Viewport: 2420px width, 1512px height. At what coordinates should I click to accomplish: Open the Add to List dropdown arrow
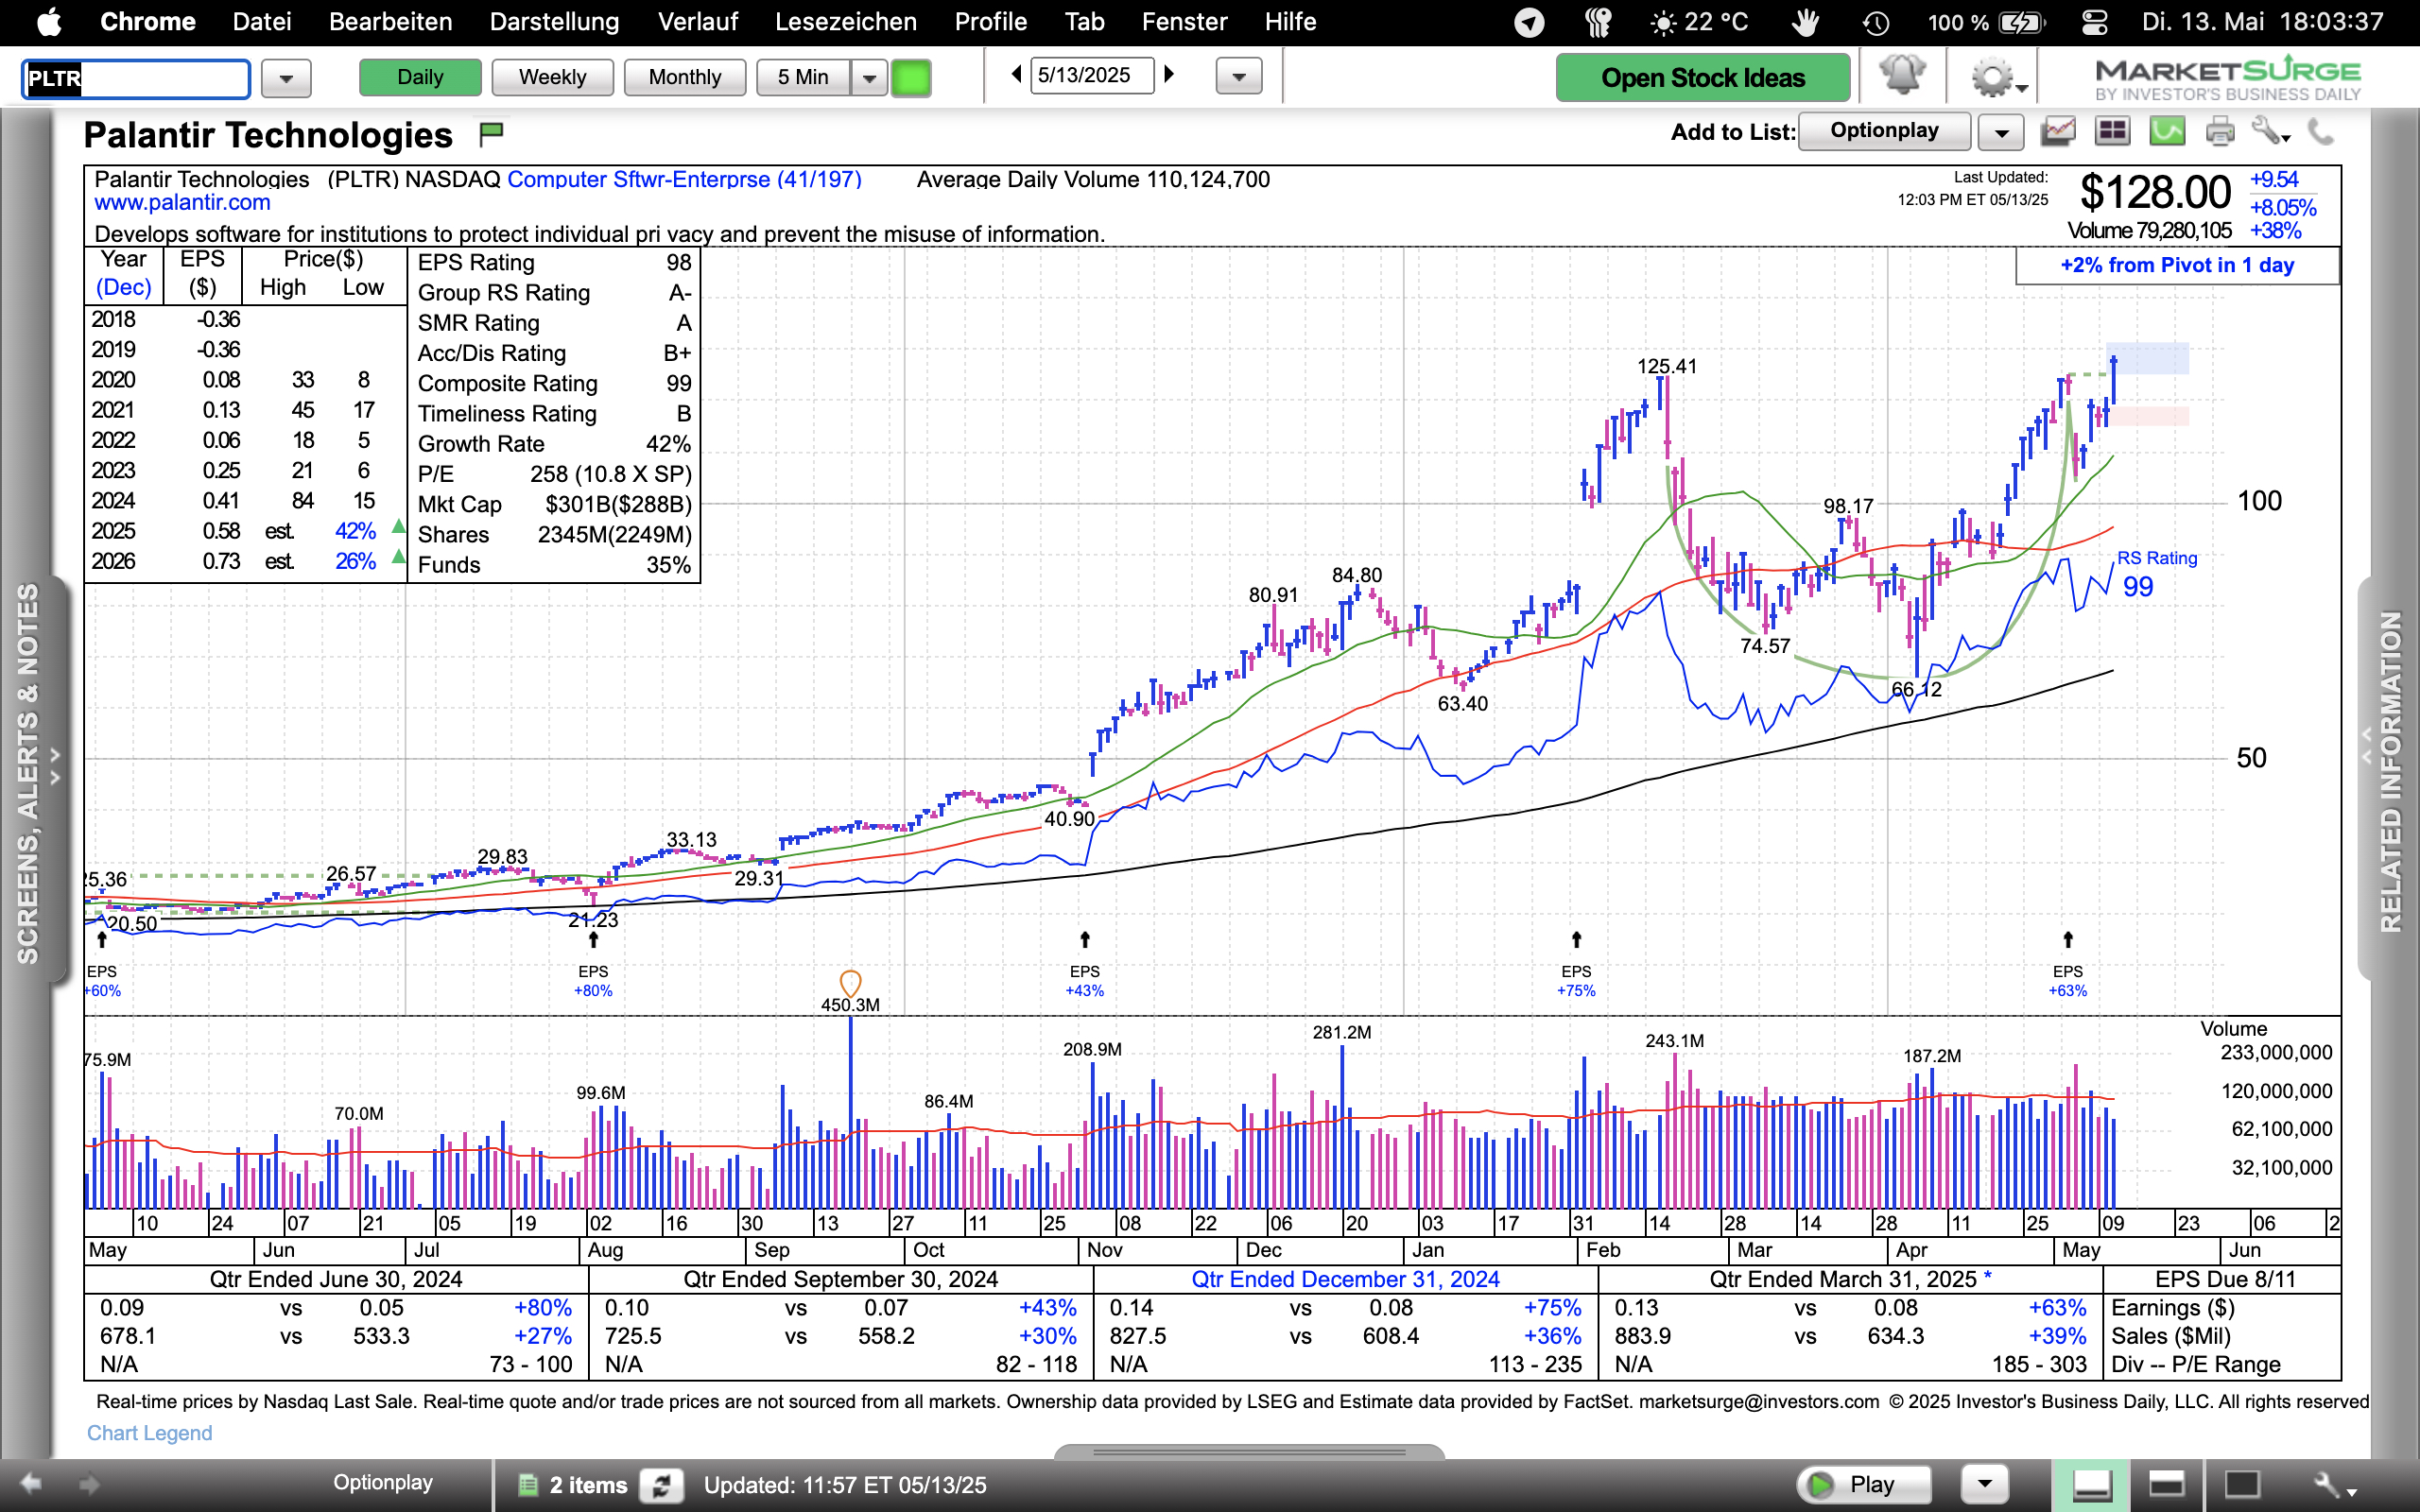click(2001, 132)
